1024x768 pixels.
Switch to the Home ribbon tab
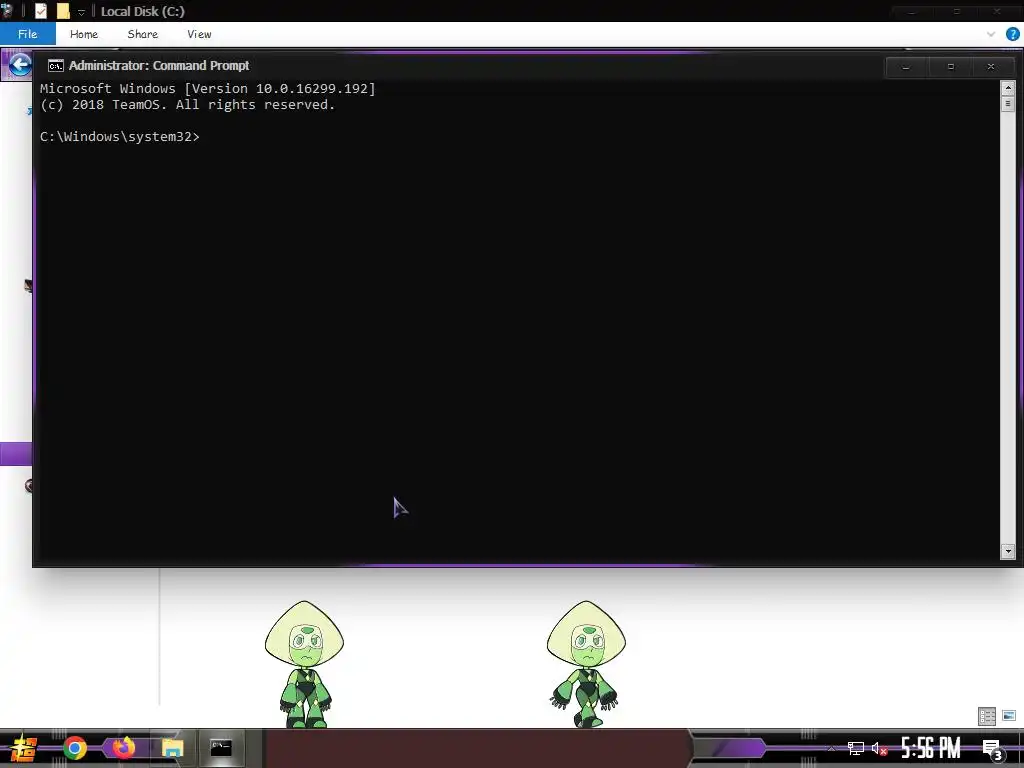[x=84, y=34]
